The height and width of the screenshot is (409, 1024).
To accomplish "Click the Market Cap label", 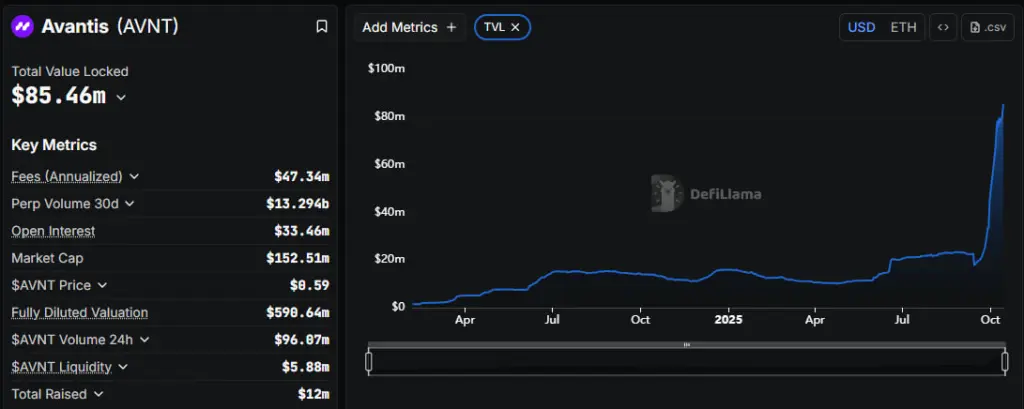I will [x=47, y=258].
